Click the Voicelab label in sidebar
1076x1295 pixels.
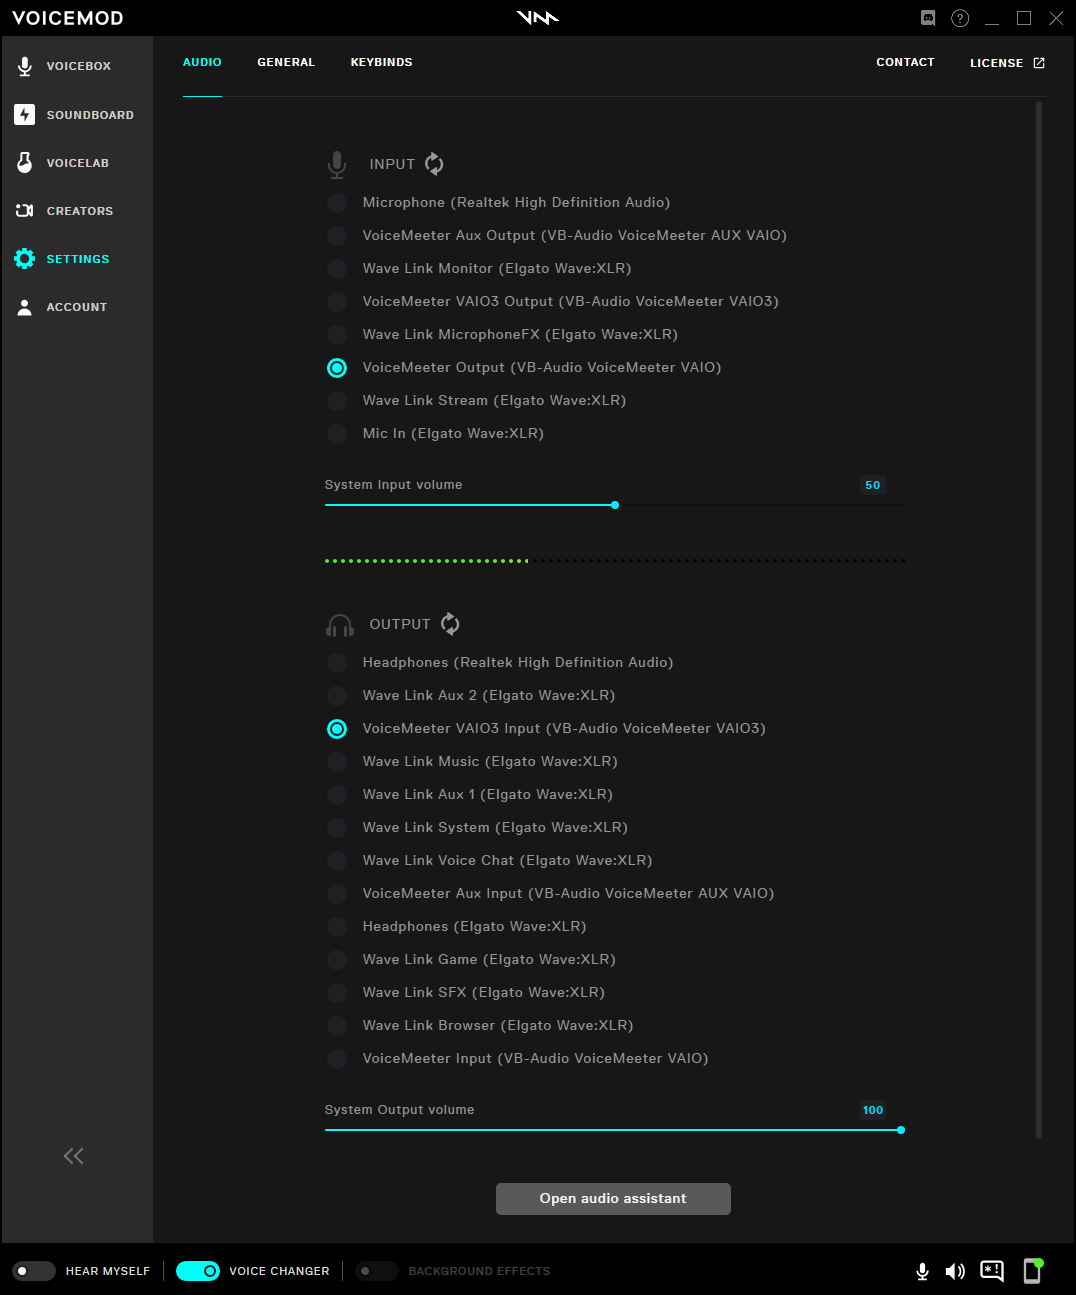(78, 163)
